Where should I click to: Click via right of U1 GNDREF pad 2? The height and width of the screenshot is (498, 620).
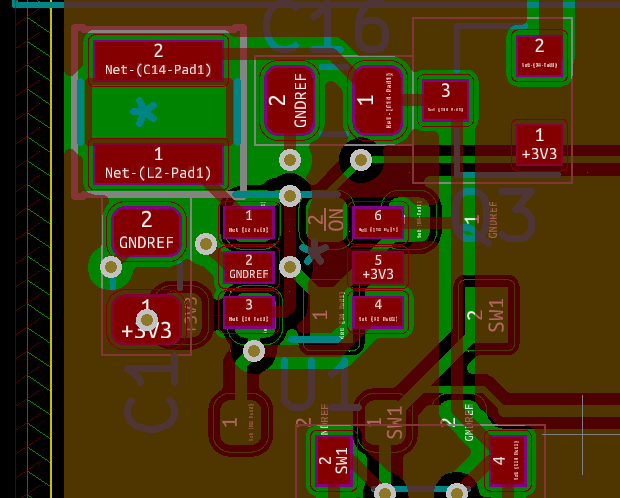(290, 267)
